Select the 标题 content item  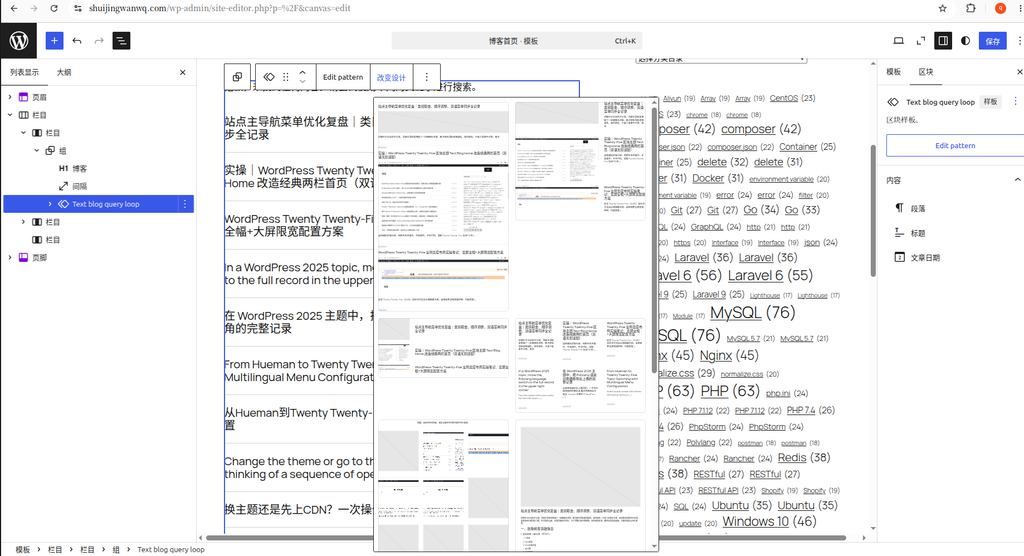tap(918, 233)
